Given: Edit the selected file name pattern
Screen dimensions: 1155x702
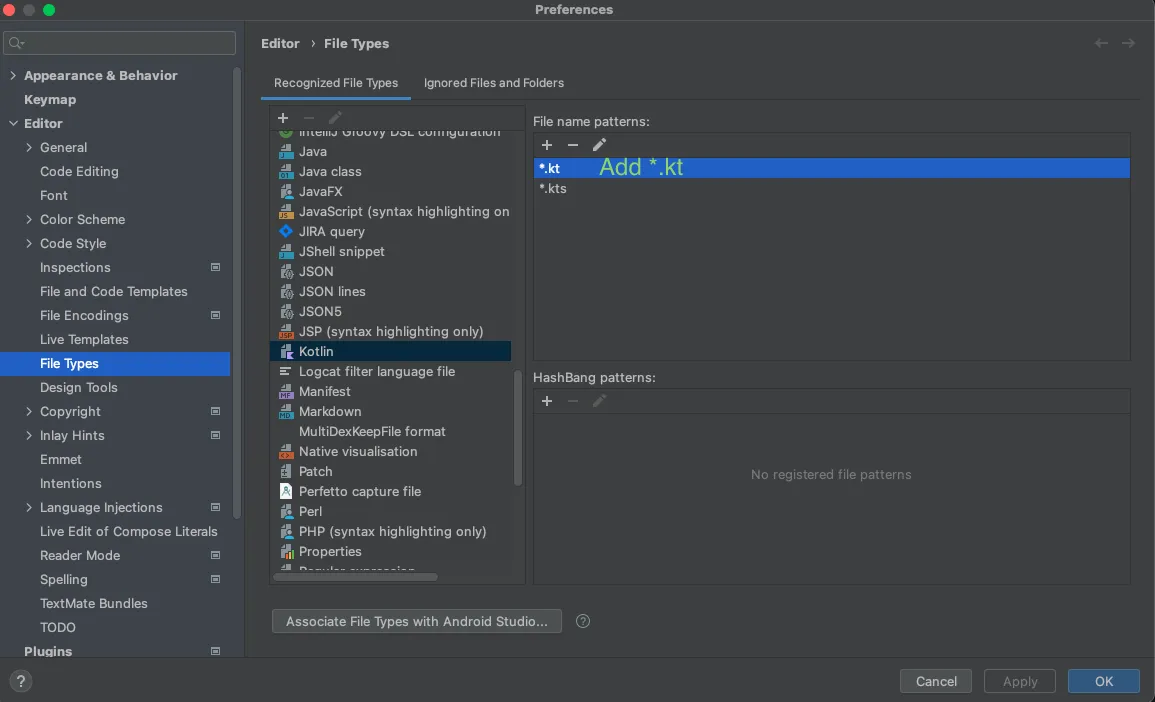Looking at the screenshot, I should coord(599,146).
